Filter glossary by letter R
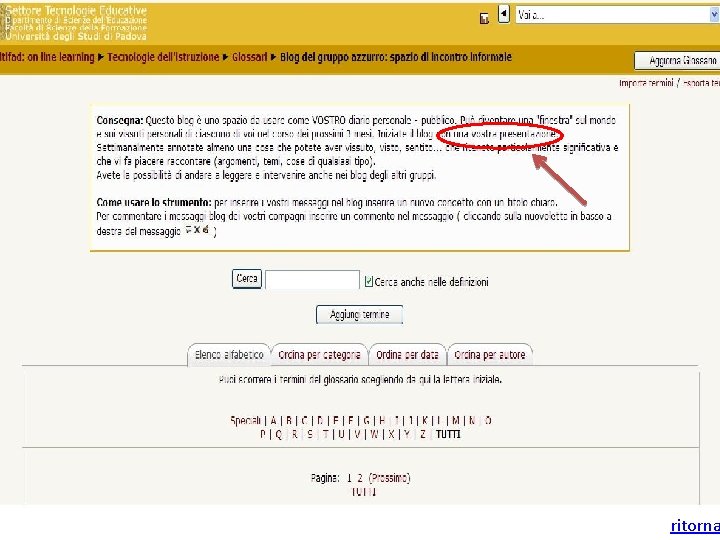The width and height of the screenshot is (720, 540). coord(294,434)
